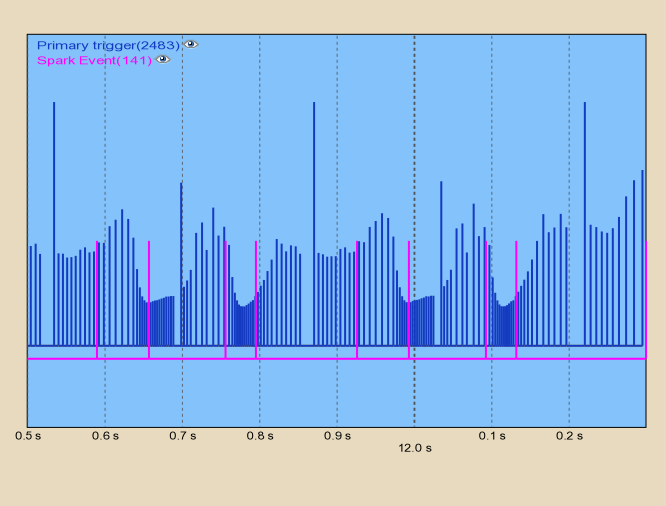Toggle visibility eye for Spark Event

[163, 59]
